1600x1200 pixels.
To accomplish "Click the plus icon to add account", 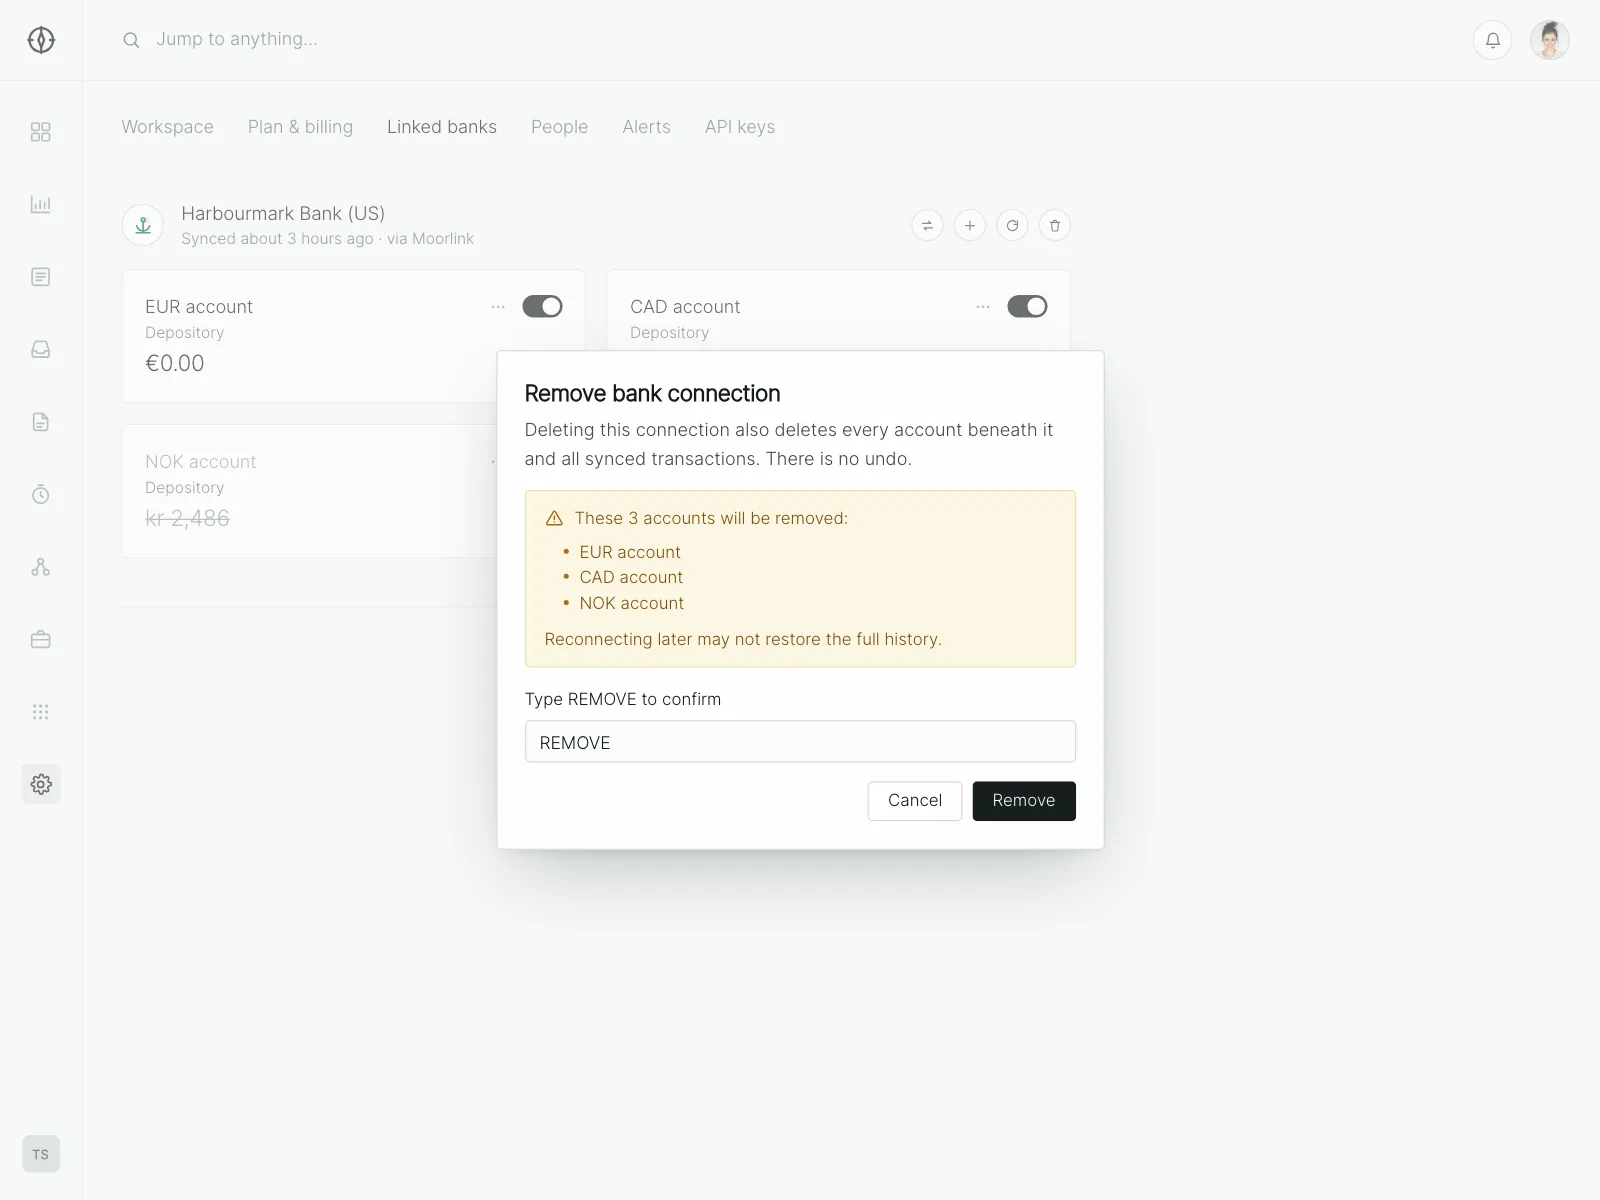I will 970,226.
